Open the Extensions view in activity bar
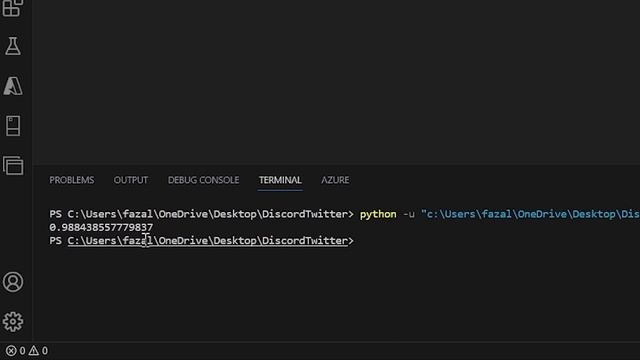Image resolution: width=640 pixels, height=360 pixels. point(13,7)
